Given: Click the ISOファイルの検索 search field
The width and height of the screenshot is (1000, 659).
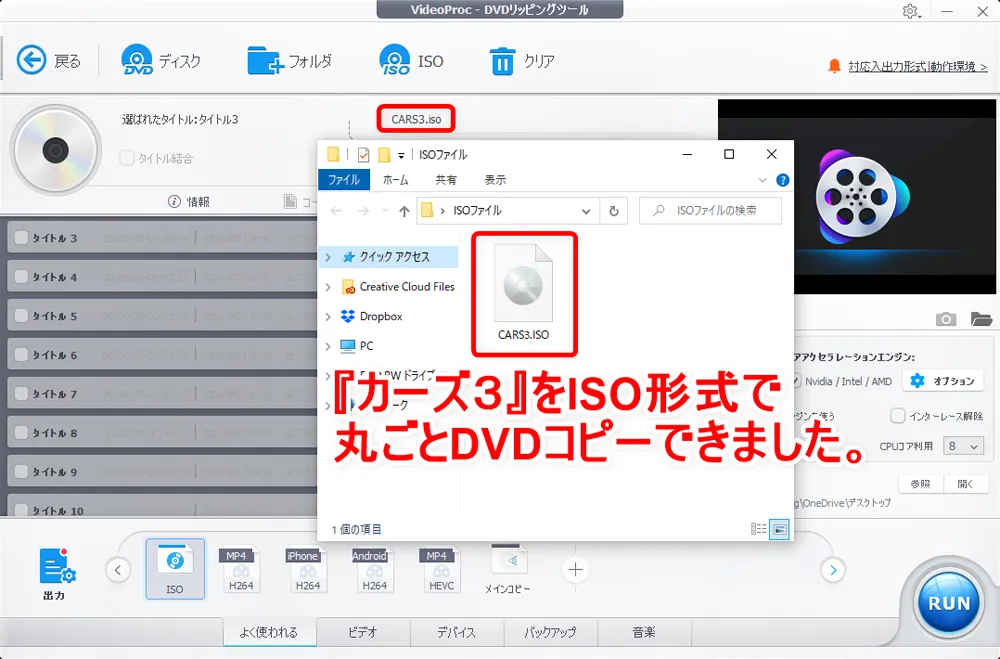Looking at the screenshot, I should 710,211.
